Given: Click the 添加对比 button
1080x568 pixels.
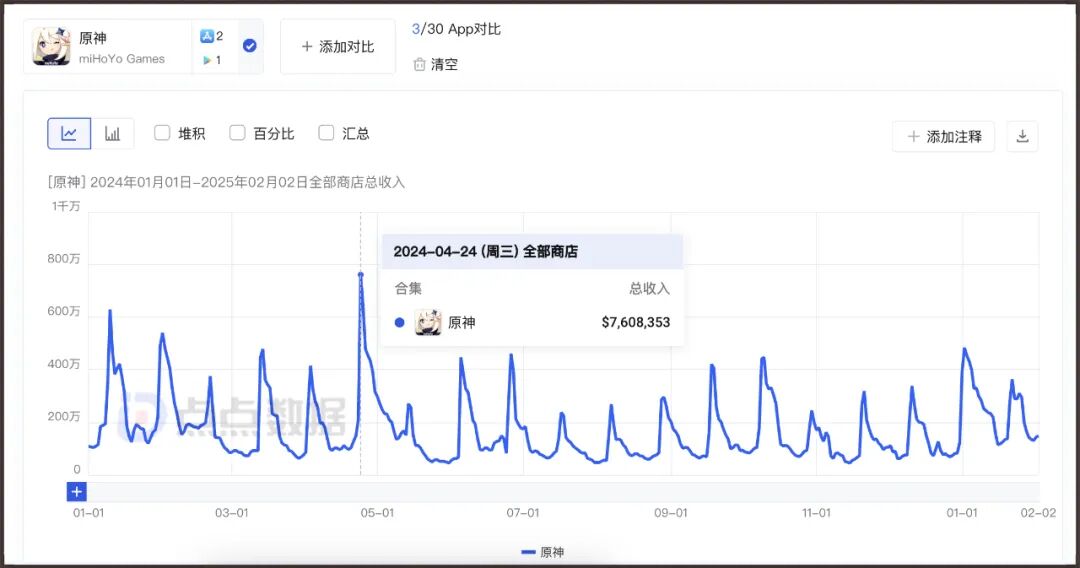Looking at the screenshot, I should point(338,47).
